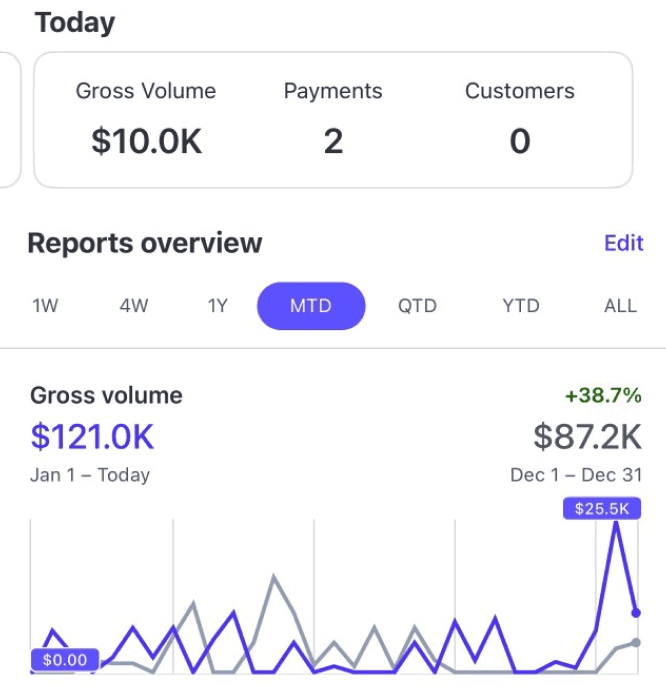The height and width of the screenshot is (700, 666).
Task: Tap the purple end point on chart
Action: [636, 613]
